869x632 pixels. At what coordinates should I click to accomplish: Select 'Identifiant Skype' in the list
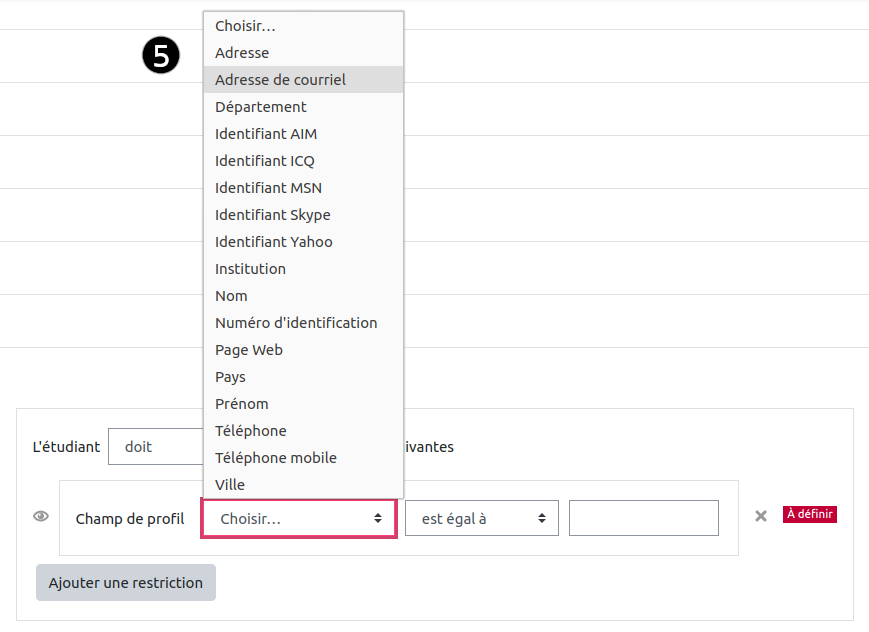[273, 215]
